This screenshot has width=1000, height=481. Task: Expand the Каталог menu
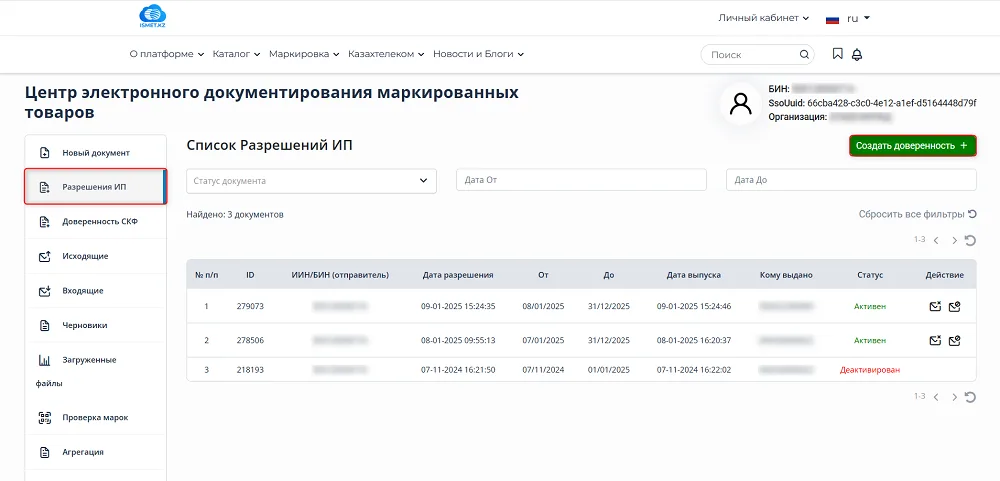(x=237, y=54)
